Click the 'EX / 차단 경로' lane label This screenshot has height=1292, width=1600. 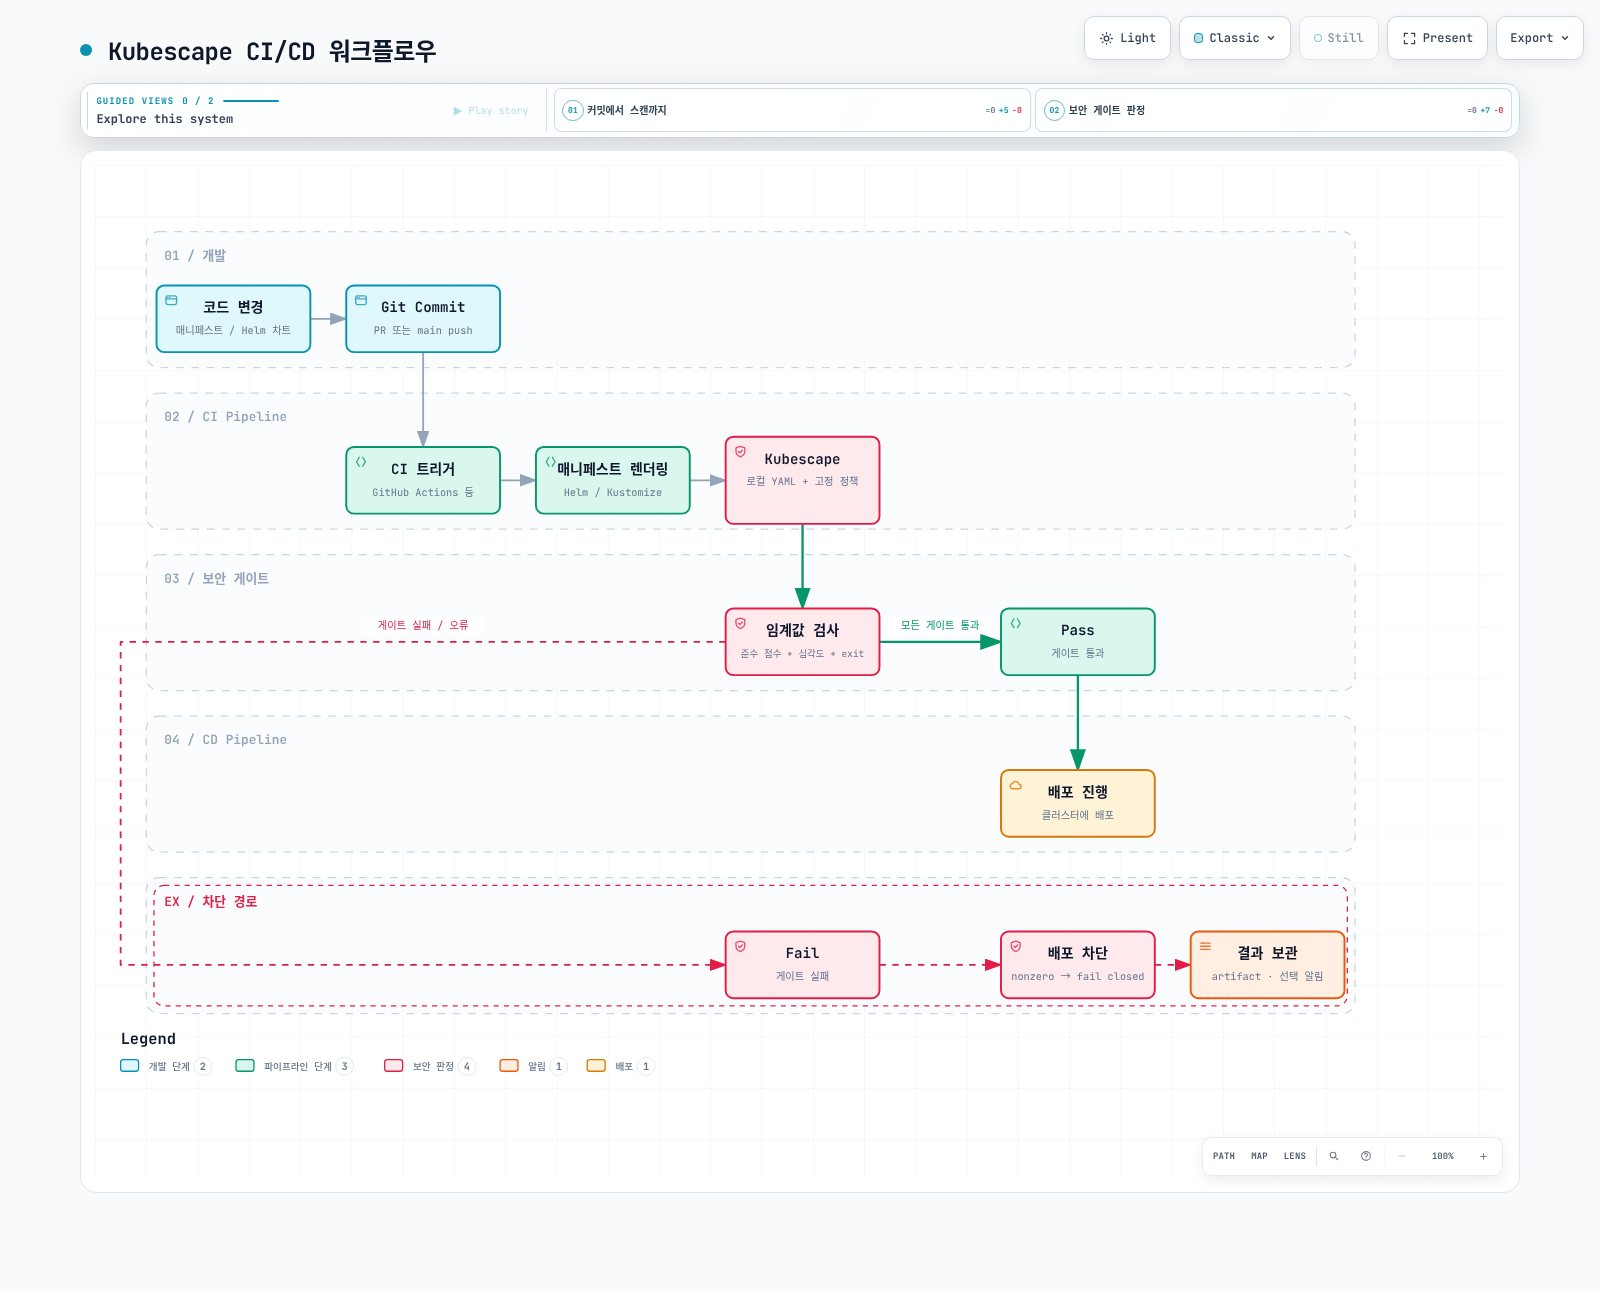[211, 902]
